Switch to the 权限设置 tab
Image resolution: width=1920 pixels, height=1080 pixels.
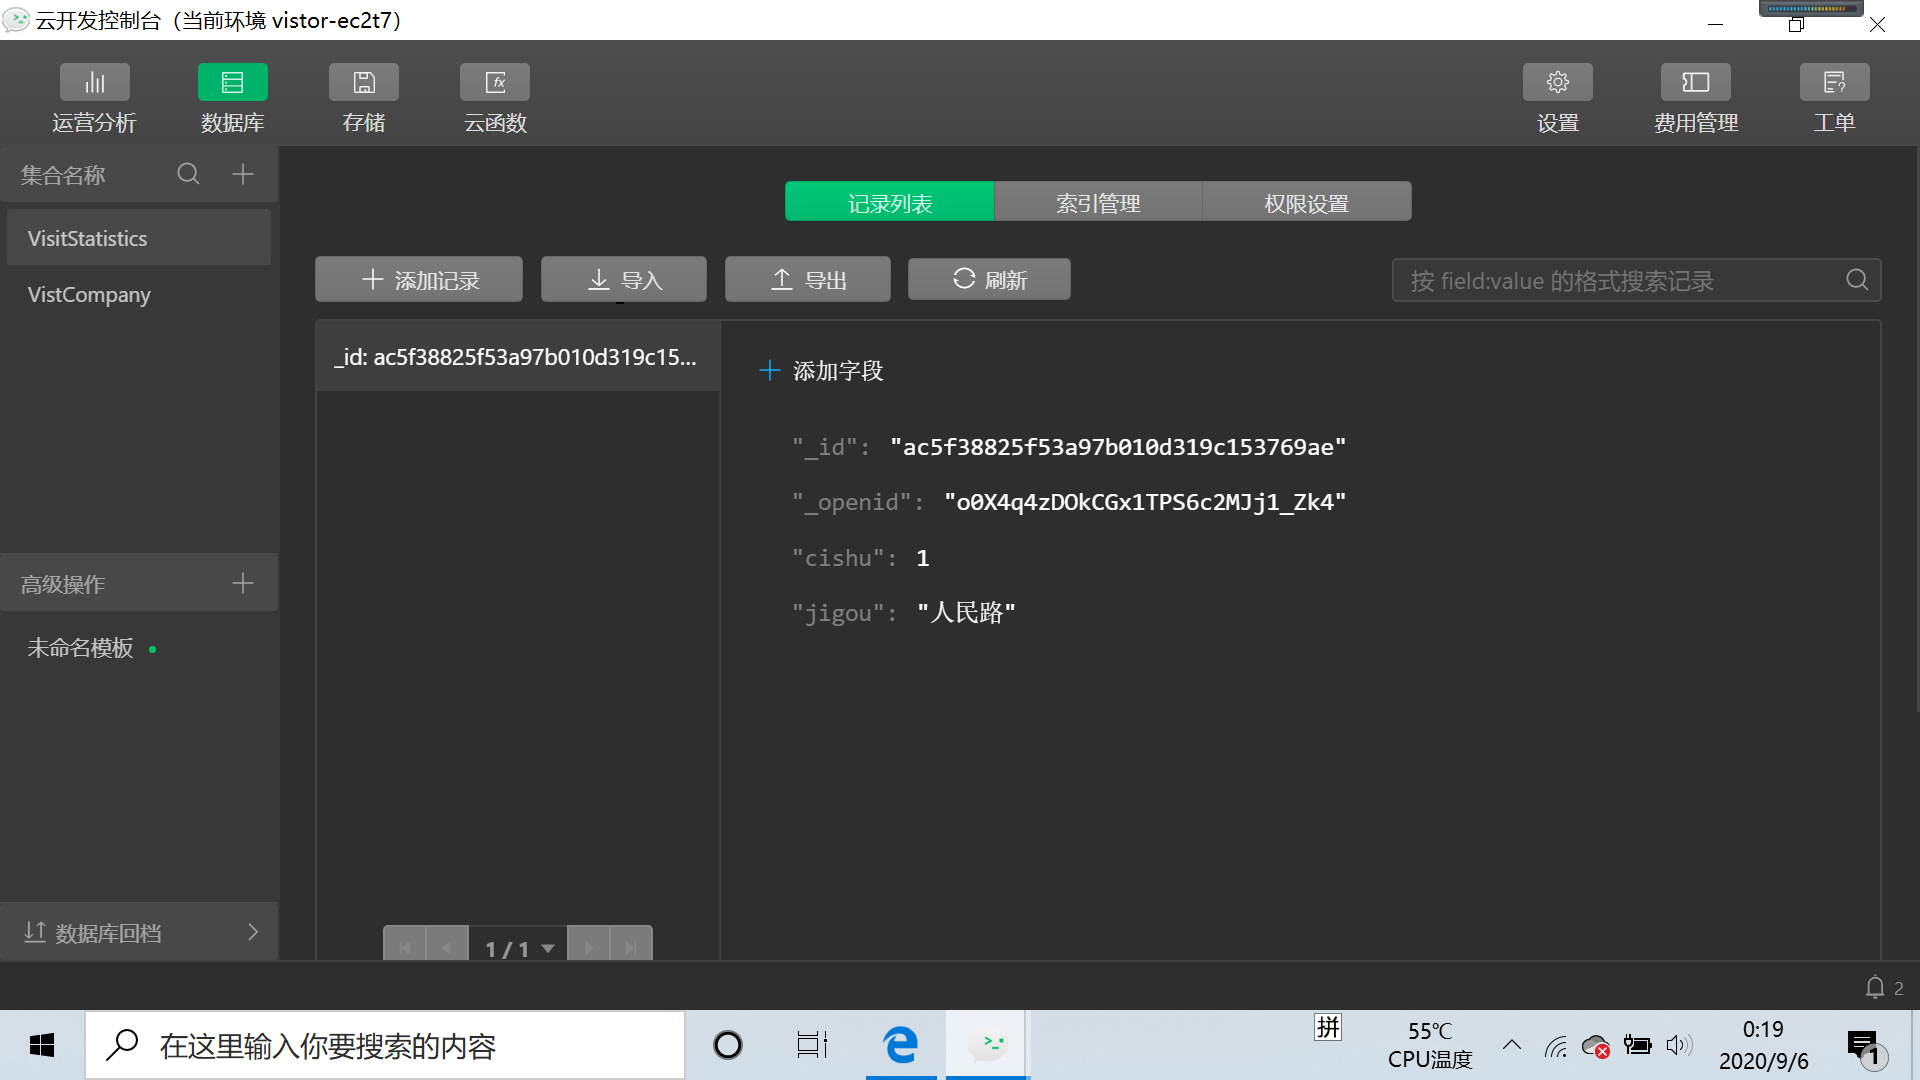(x=1306, y=202)
